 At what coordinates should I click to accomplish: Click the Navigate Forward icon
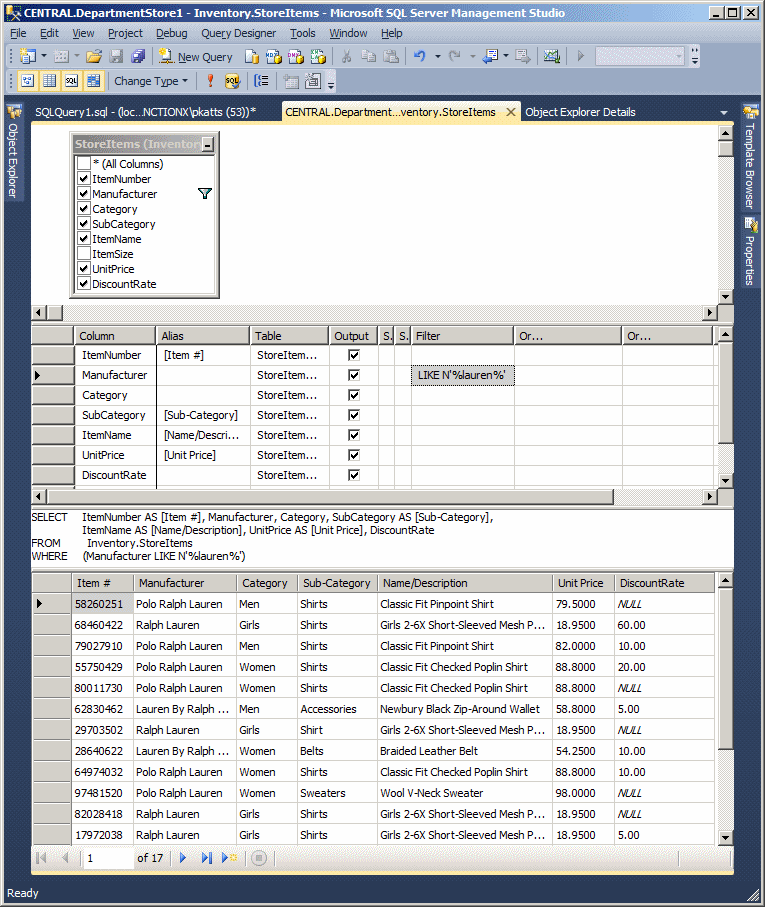point(523,56)
